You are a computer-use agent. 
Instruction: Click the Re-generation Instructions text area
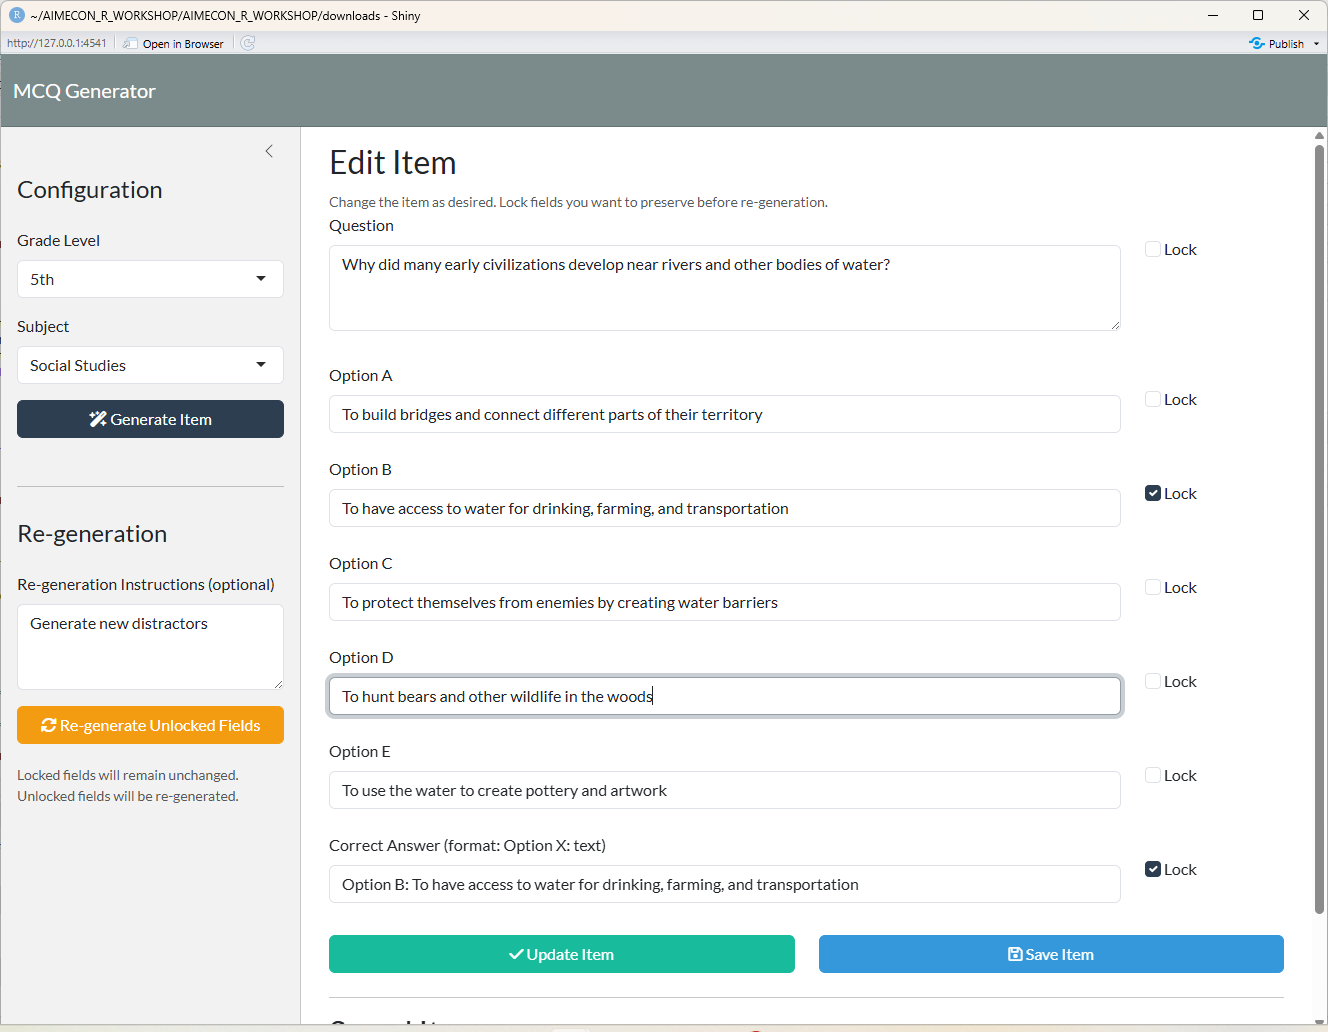point(150,646)
